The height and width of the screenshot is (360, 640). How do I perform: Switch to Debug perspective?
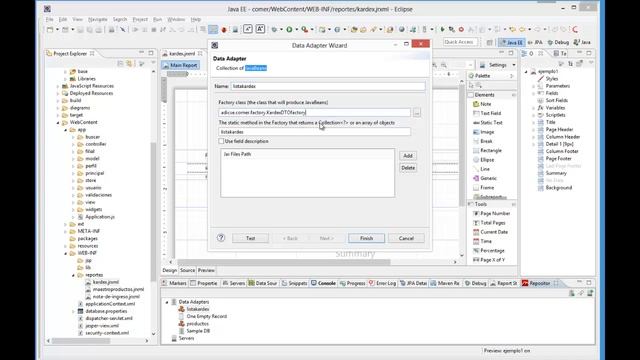[558, 42]
